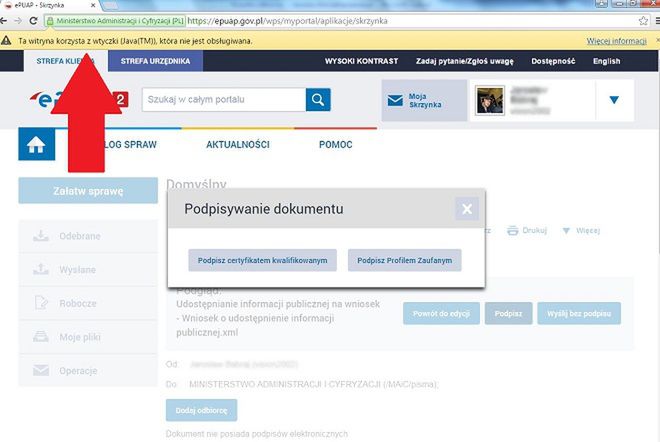Click the Java plugin warning triangle icon
The height and width of the screenshot is (442, 660).
tap(6, 40)
